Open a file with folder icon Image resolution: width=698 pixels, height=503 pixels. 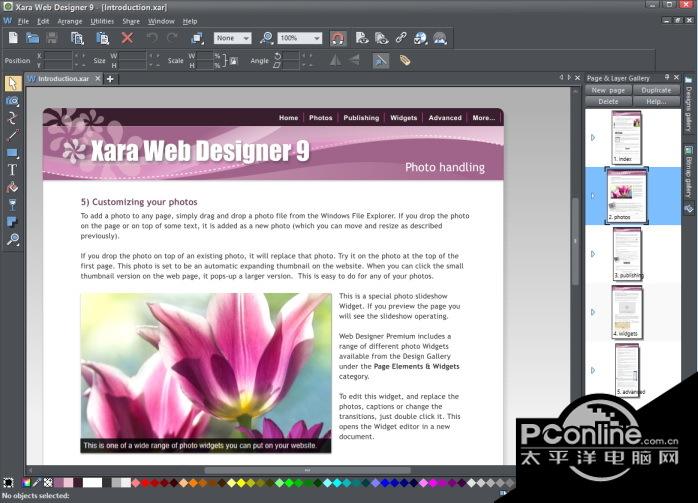pos(32,38)
